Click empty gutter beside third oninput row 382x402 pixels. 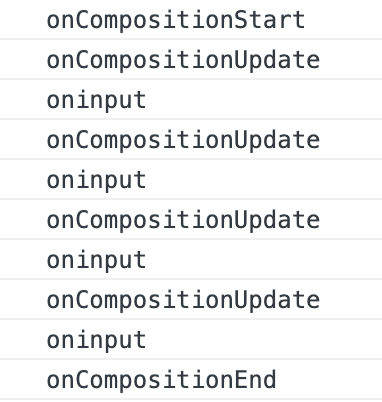22,259
